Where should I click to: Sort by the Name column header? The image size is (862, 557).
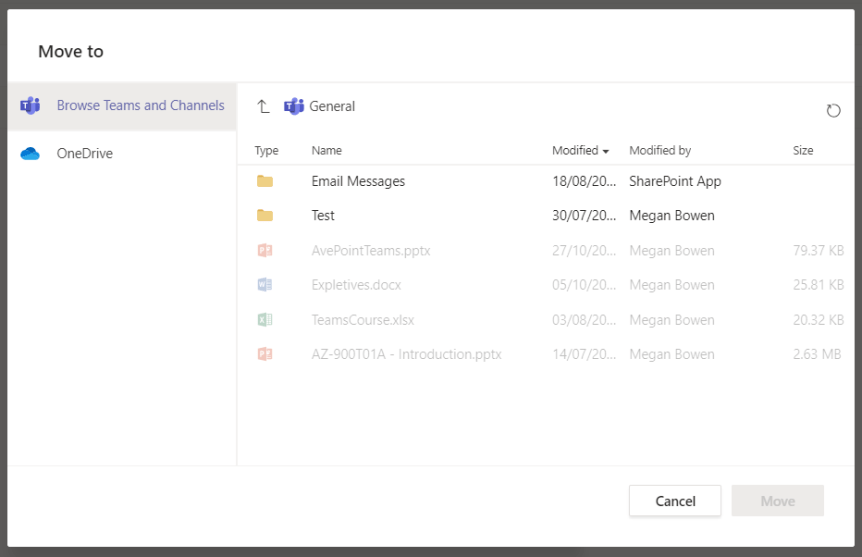click(x=326, y=150)
